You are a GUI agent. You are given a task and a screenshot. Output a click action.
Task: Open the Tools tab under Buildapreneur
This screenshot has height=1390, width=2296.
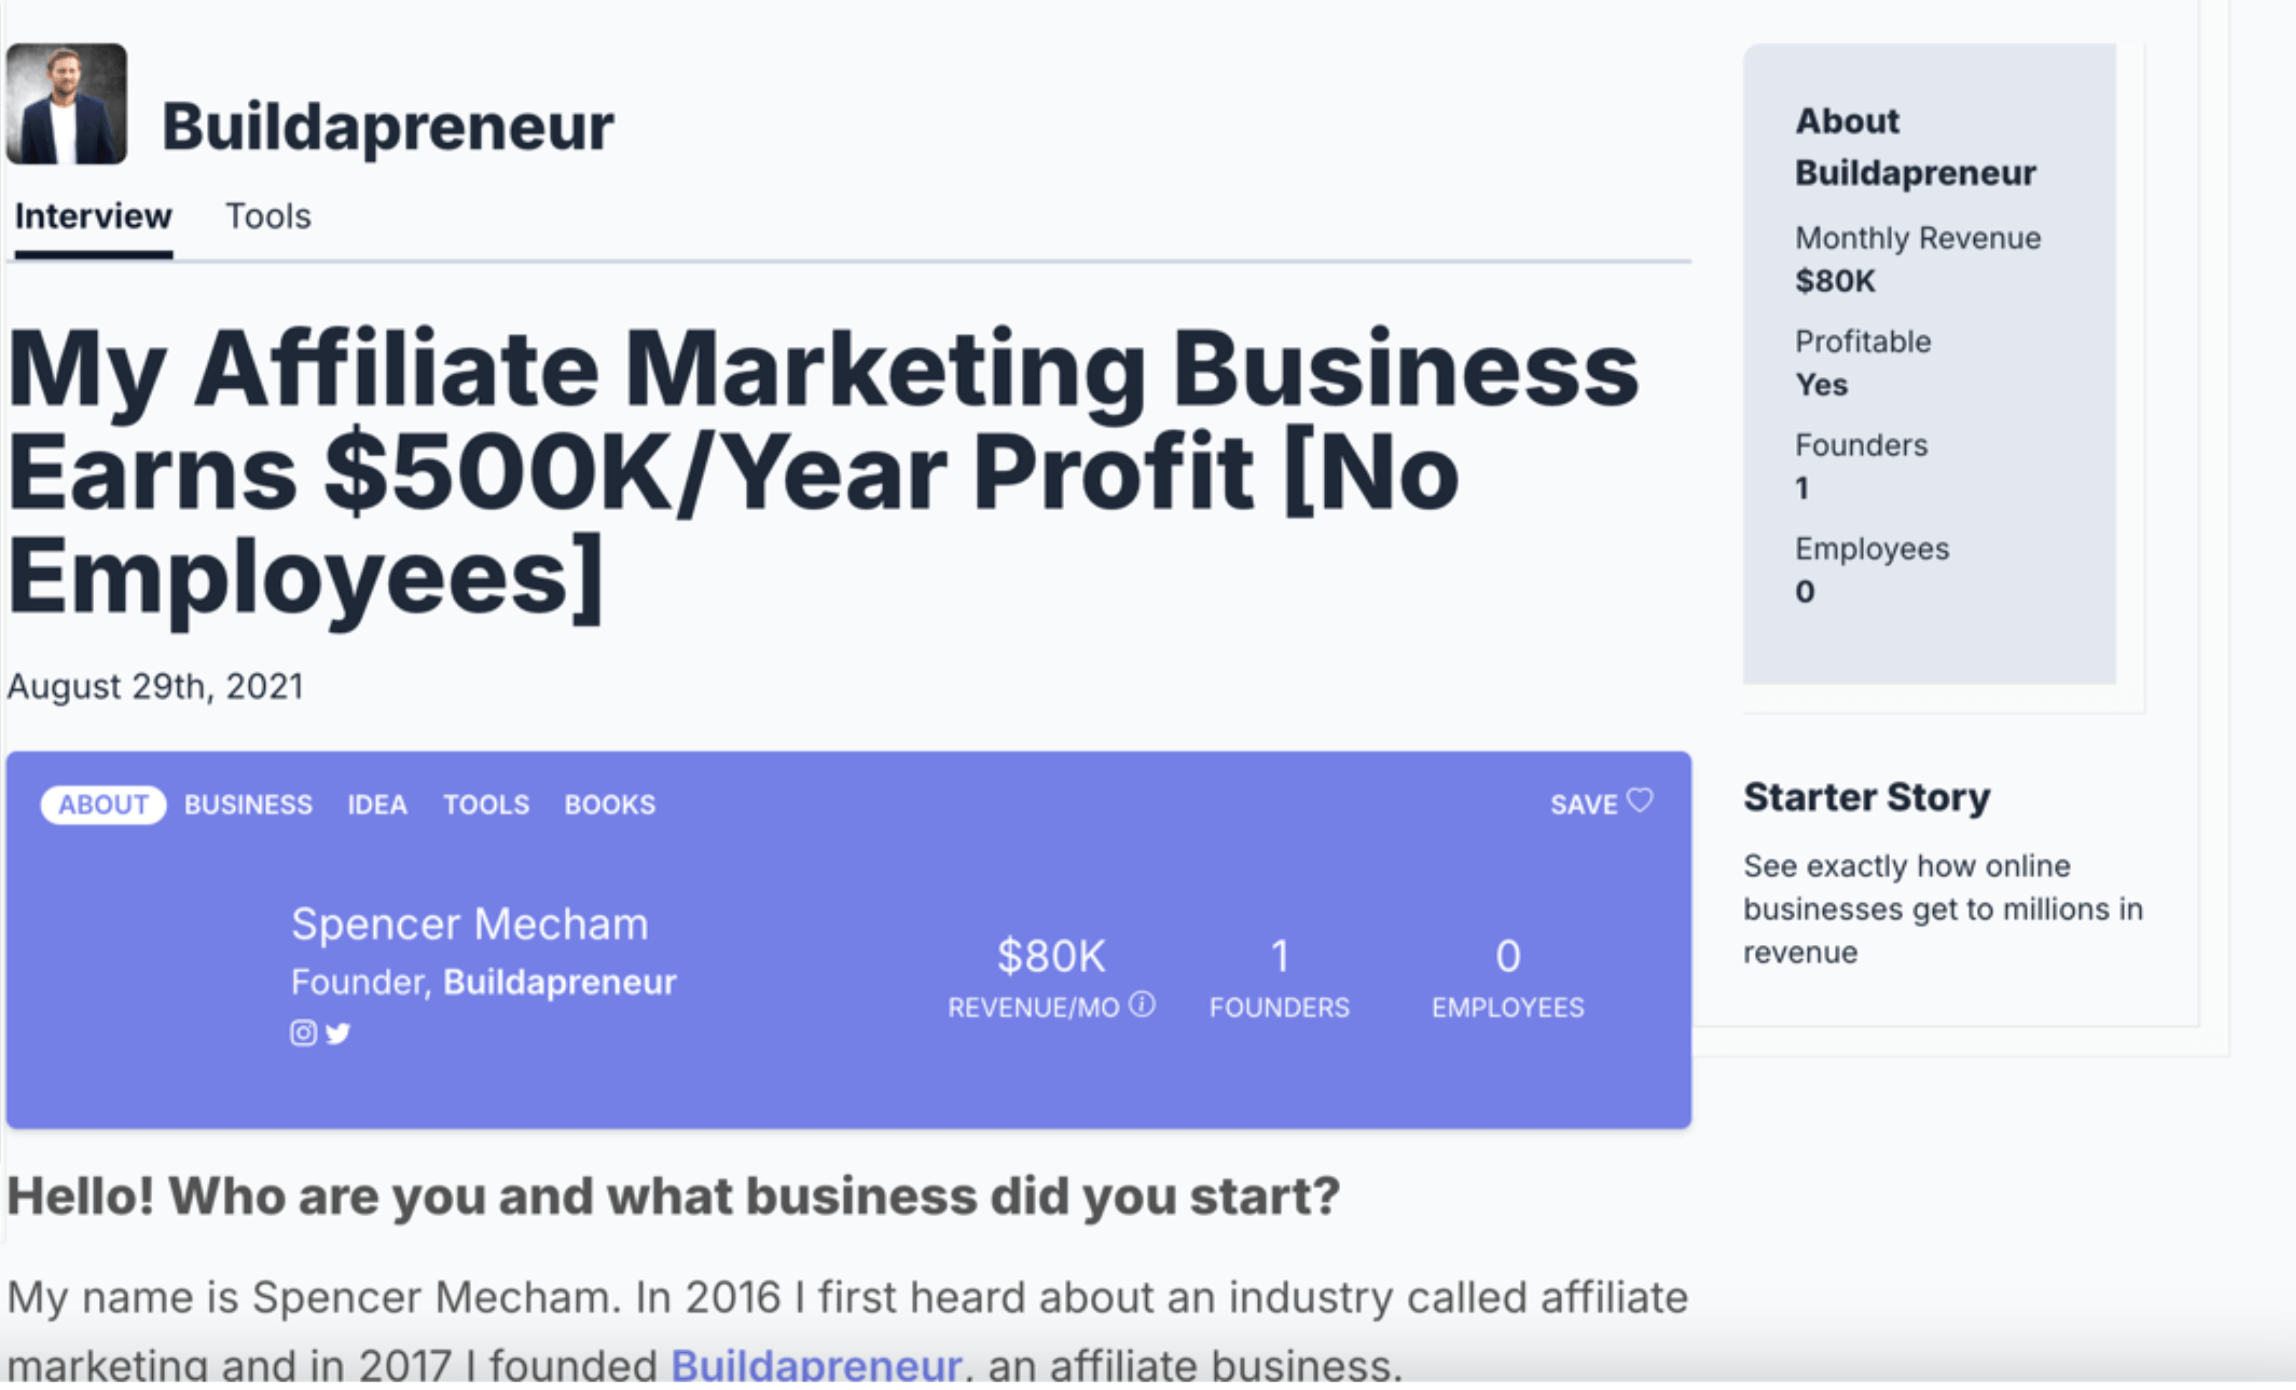click(268, 216)
